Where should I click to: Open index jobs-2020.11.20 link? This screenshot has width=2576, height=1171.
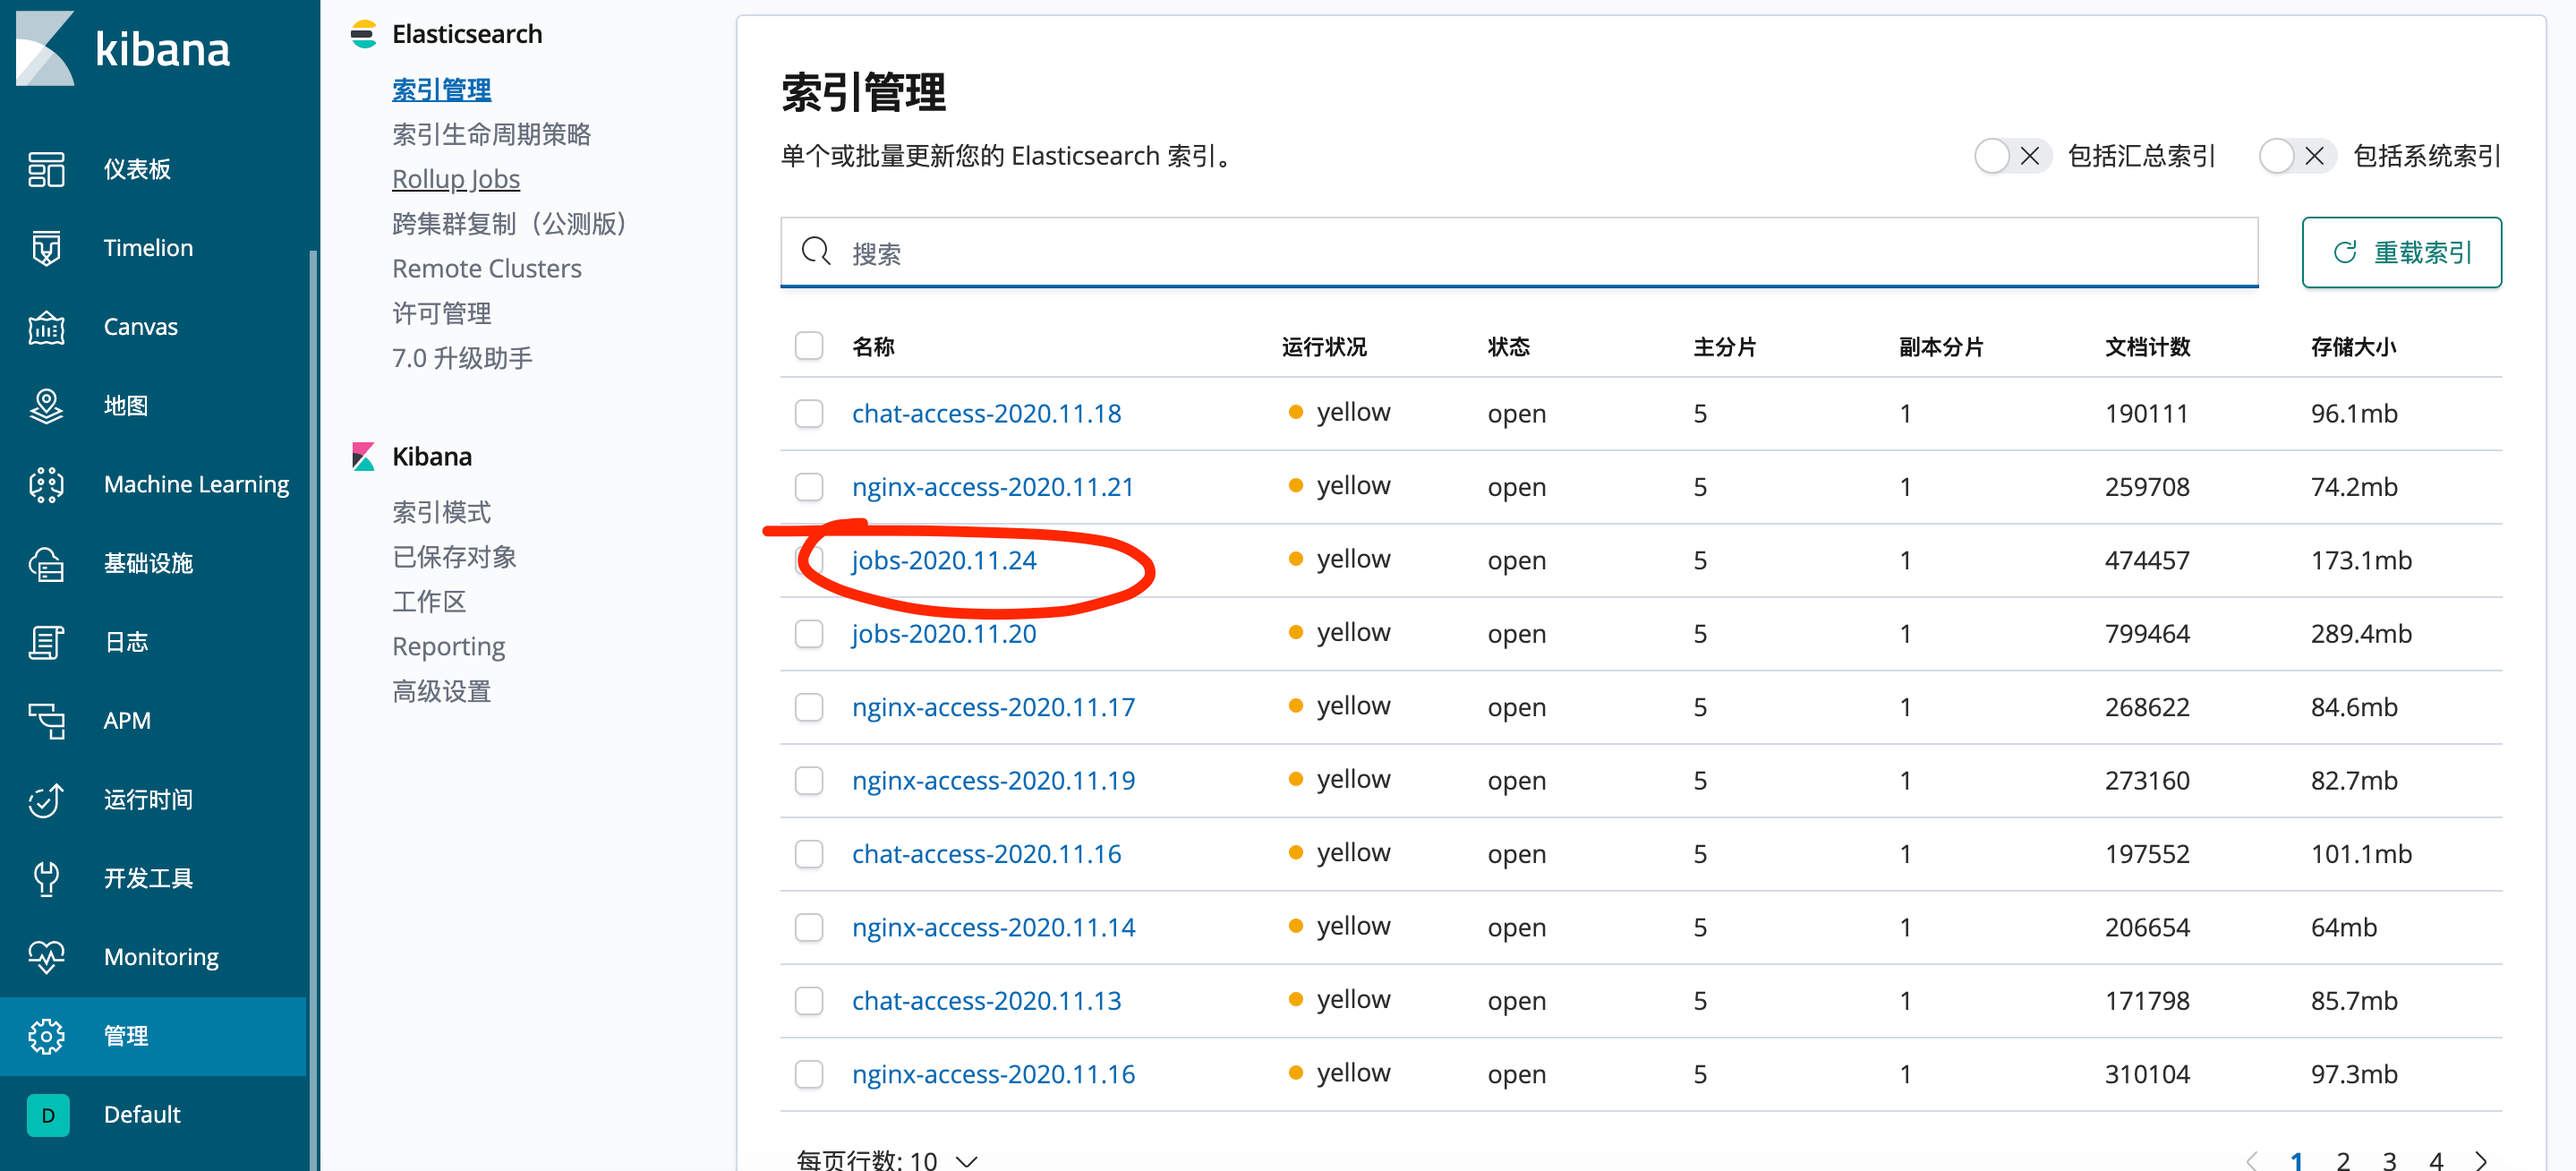pos(943,633)
